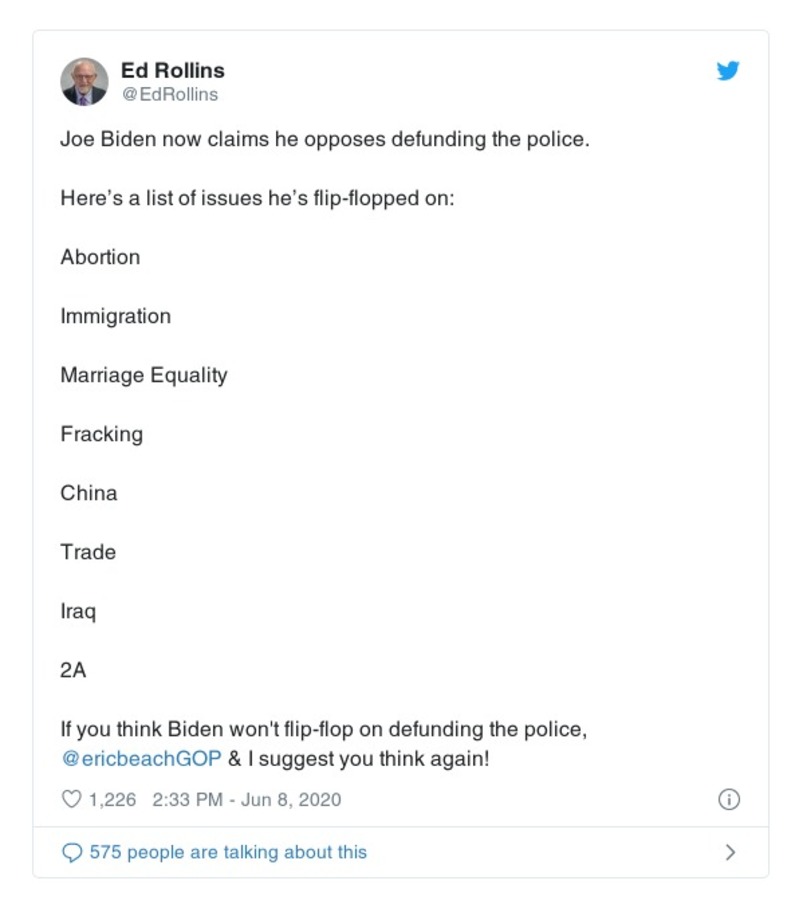Expand the conversation with the right chevron
This screenshot has height=912, width=799.
730,853
